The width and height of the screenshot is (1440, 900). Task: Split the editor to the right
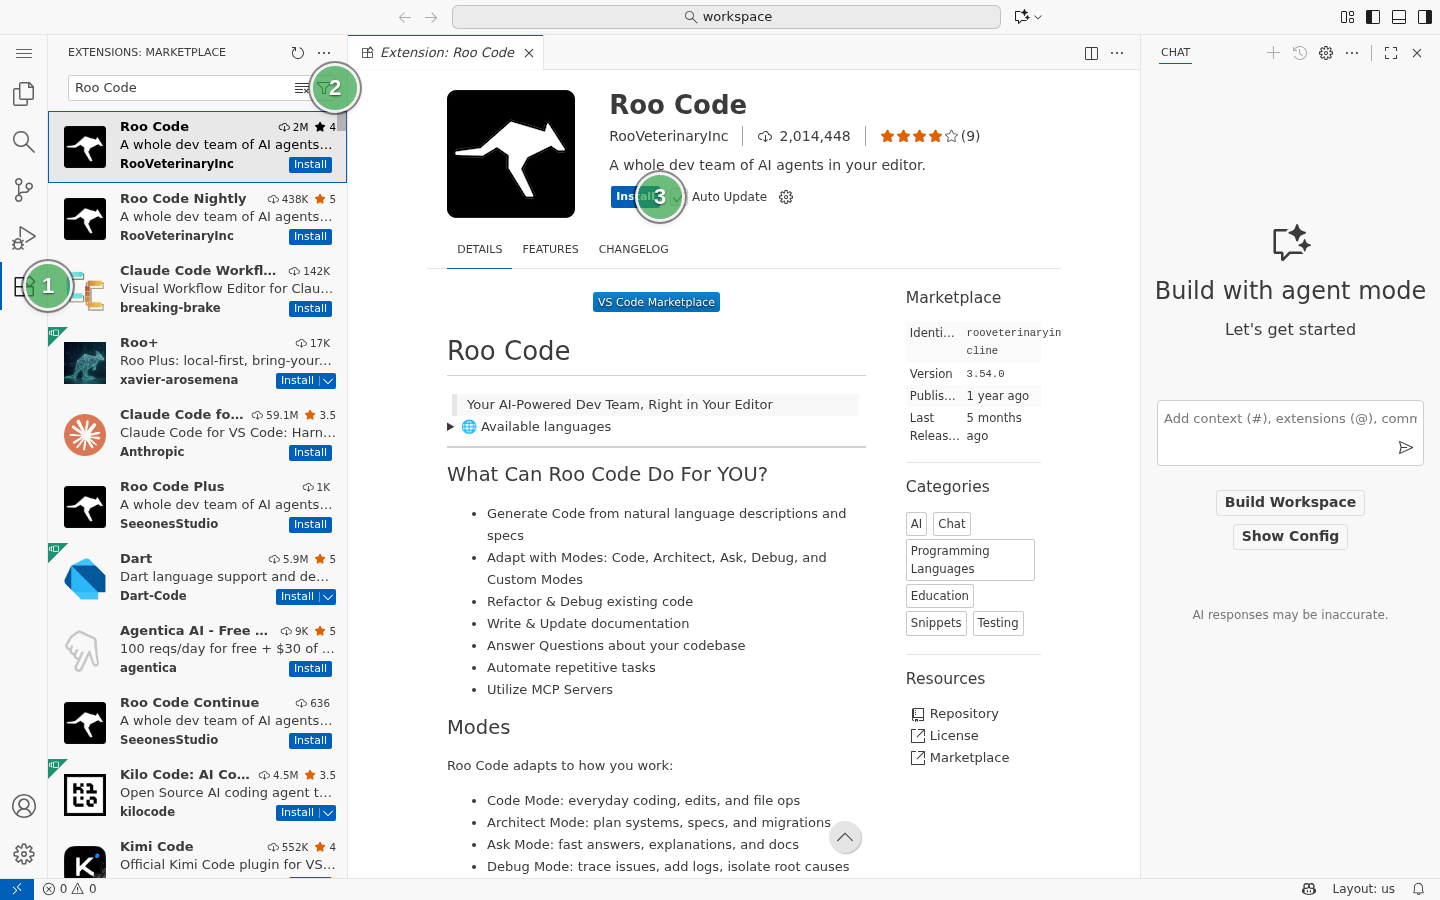pyautogui.click(x=1091, y=53)
